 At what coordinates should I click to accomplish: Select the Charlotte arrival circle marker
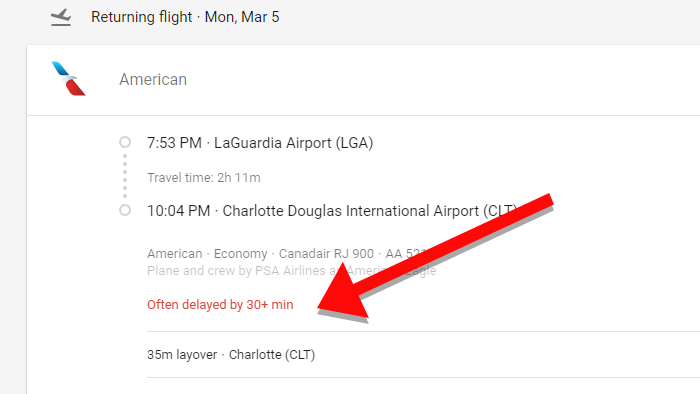(x=125, y=210)
